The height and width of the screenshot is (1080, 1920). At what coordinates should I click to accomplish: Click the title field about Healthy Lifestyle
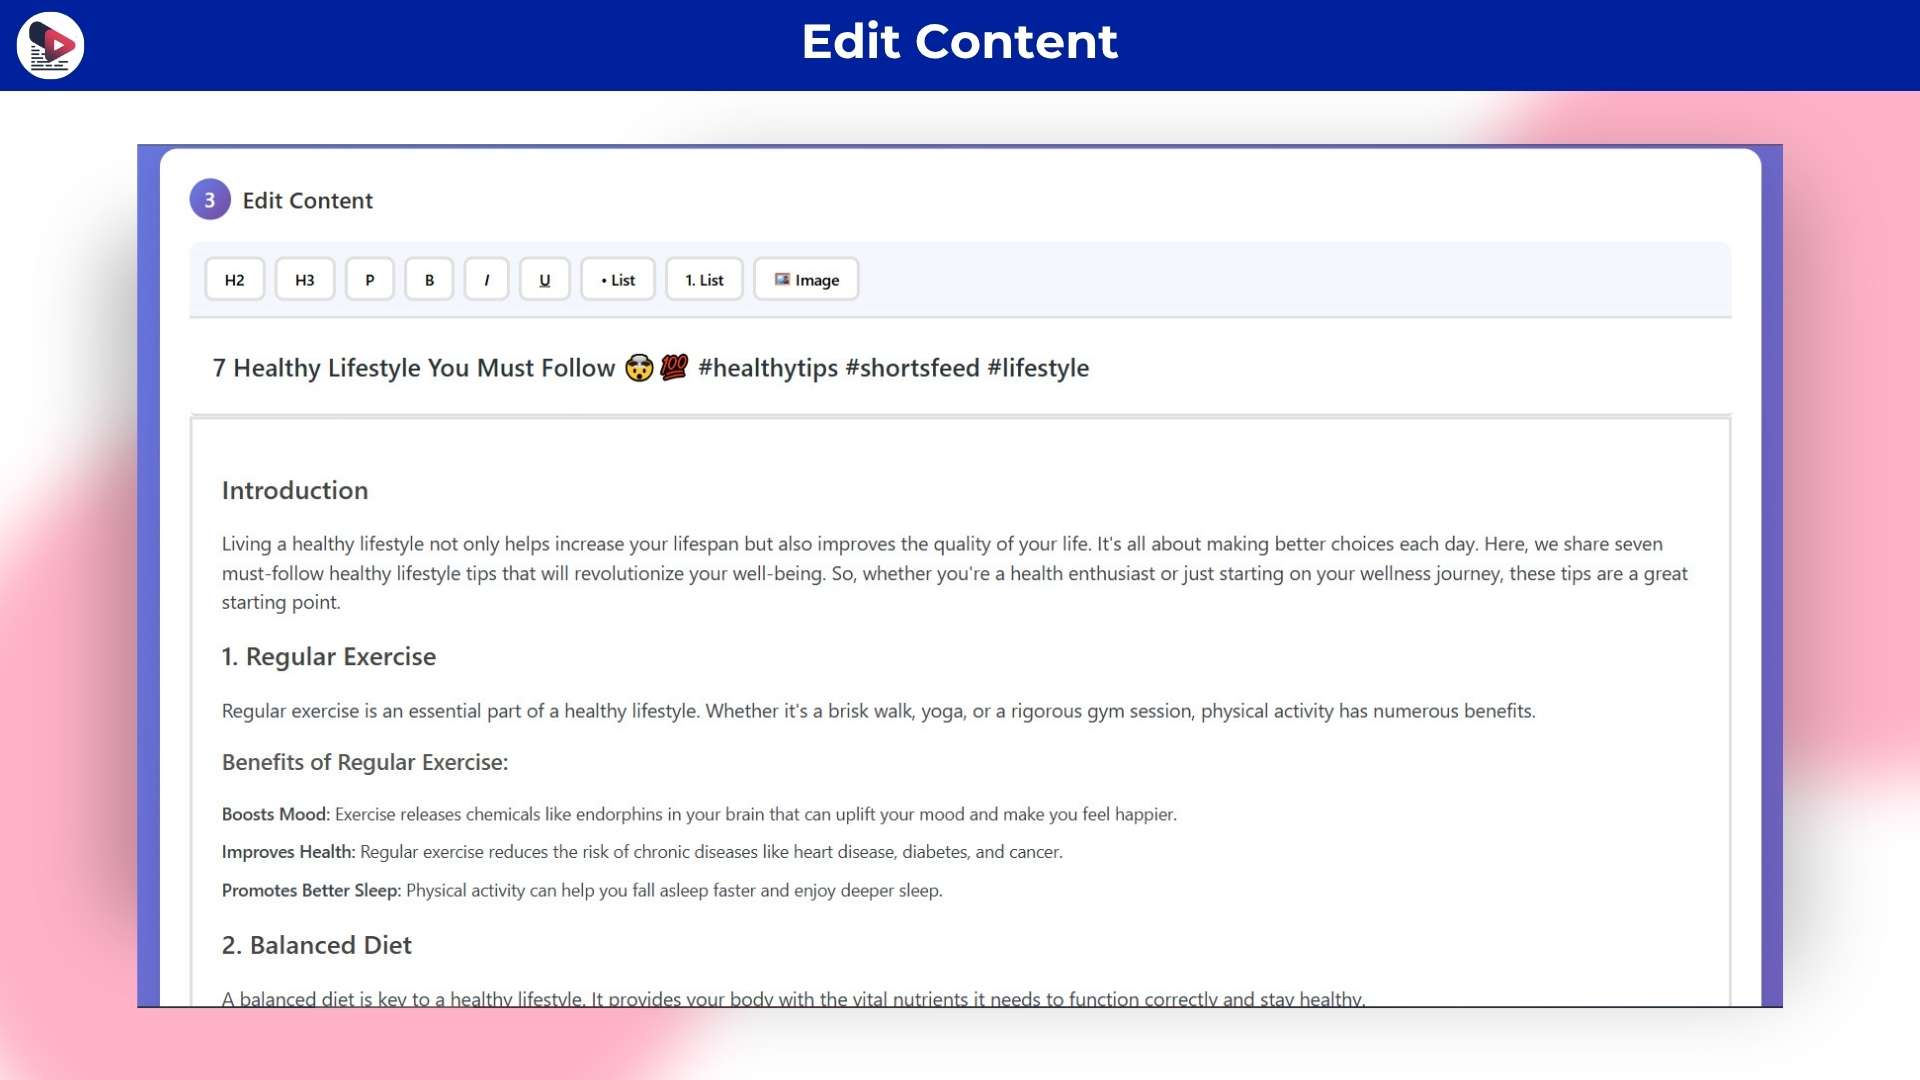(x=650, y=368)
